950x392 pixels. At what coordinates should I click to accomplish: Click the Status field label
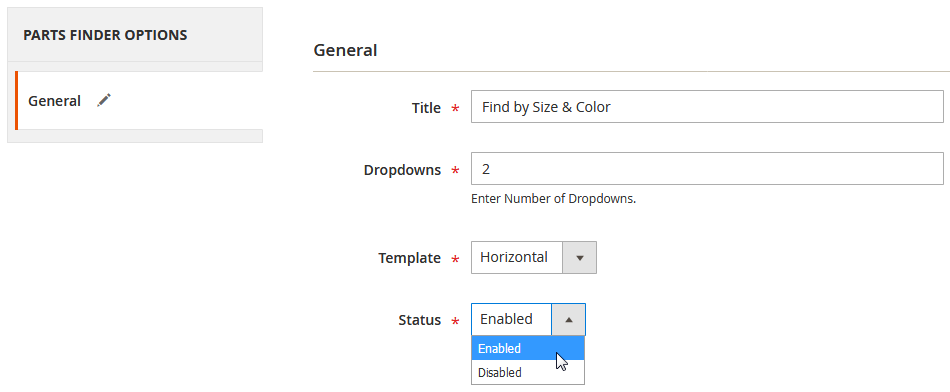point(420,320)
